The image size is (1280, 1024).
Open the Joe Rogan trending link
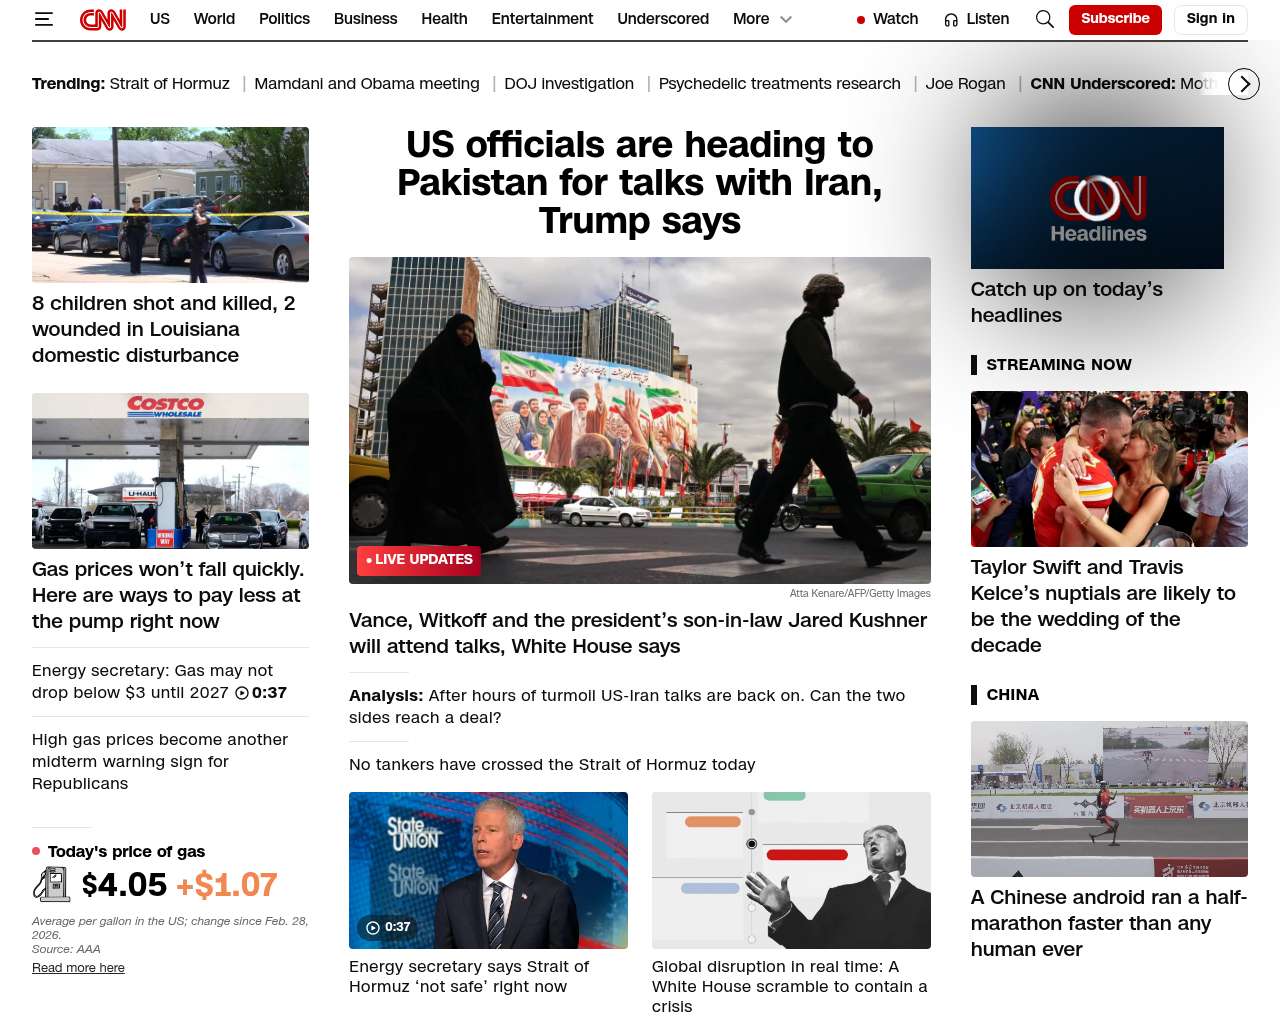[x=965, y=84]
